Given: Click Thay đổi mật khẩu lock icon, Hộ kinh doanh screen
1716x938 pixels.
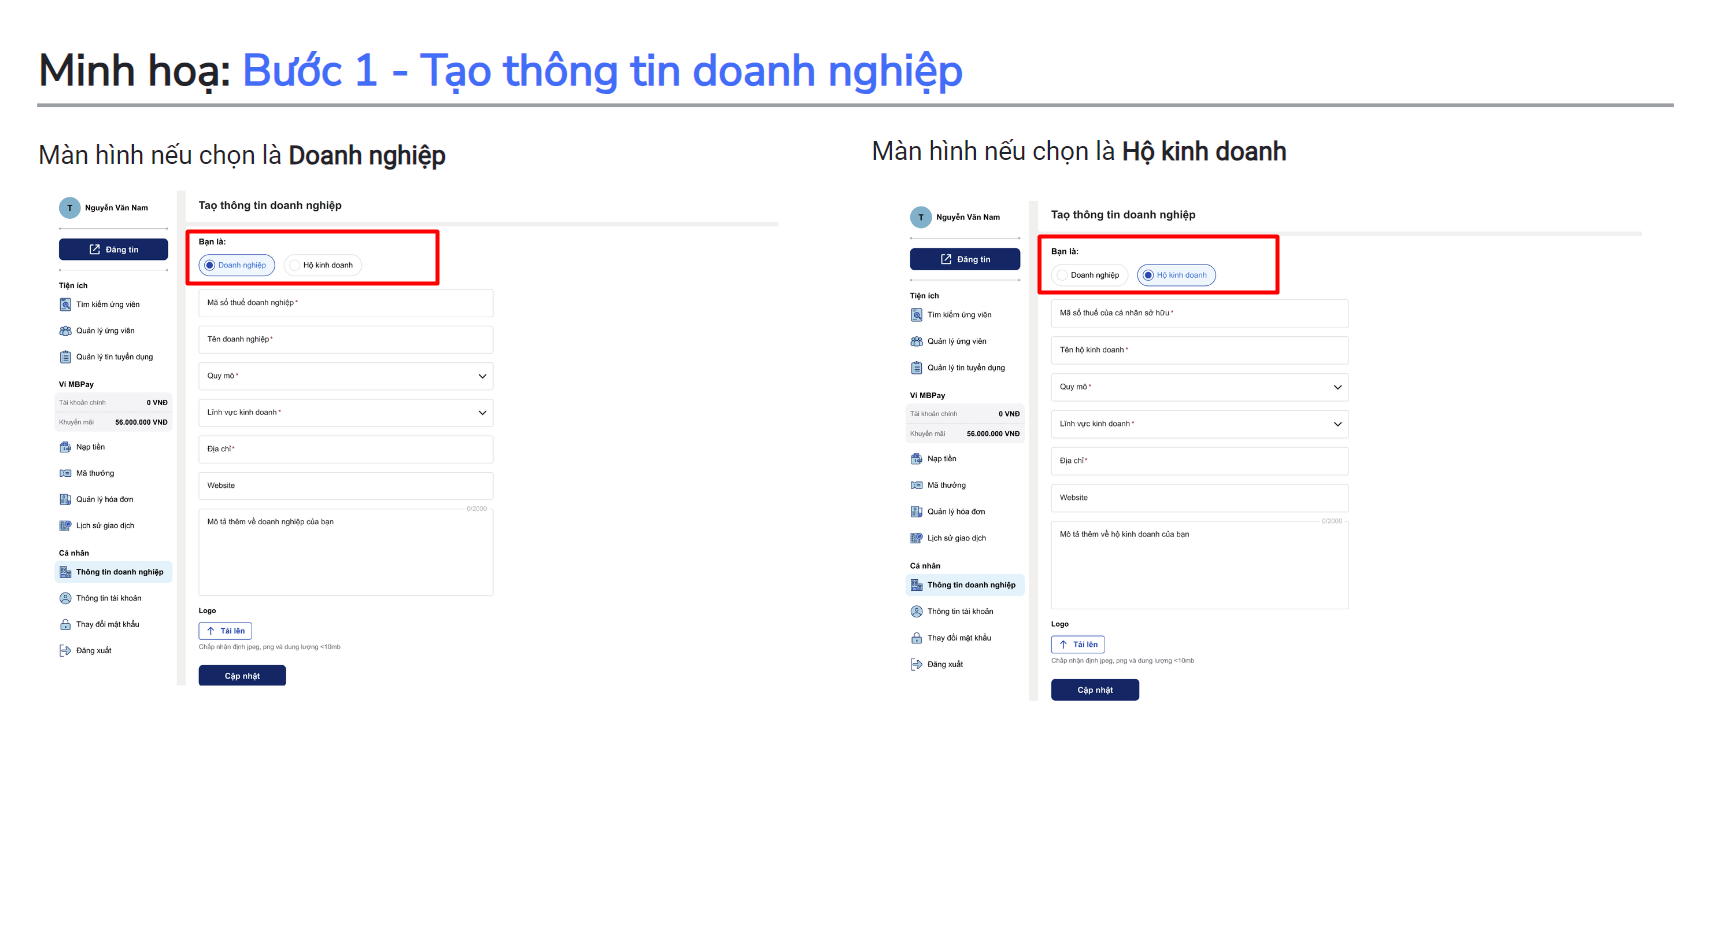Looking at the screenshot, I should [916, 638].
